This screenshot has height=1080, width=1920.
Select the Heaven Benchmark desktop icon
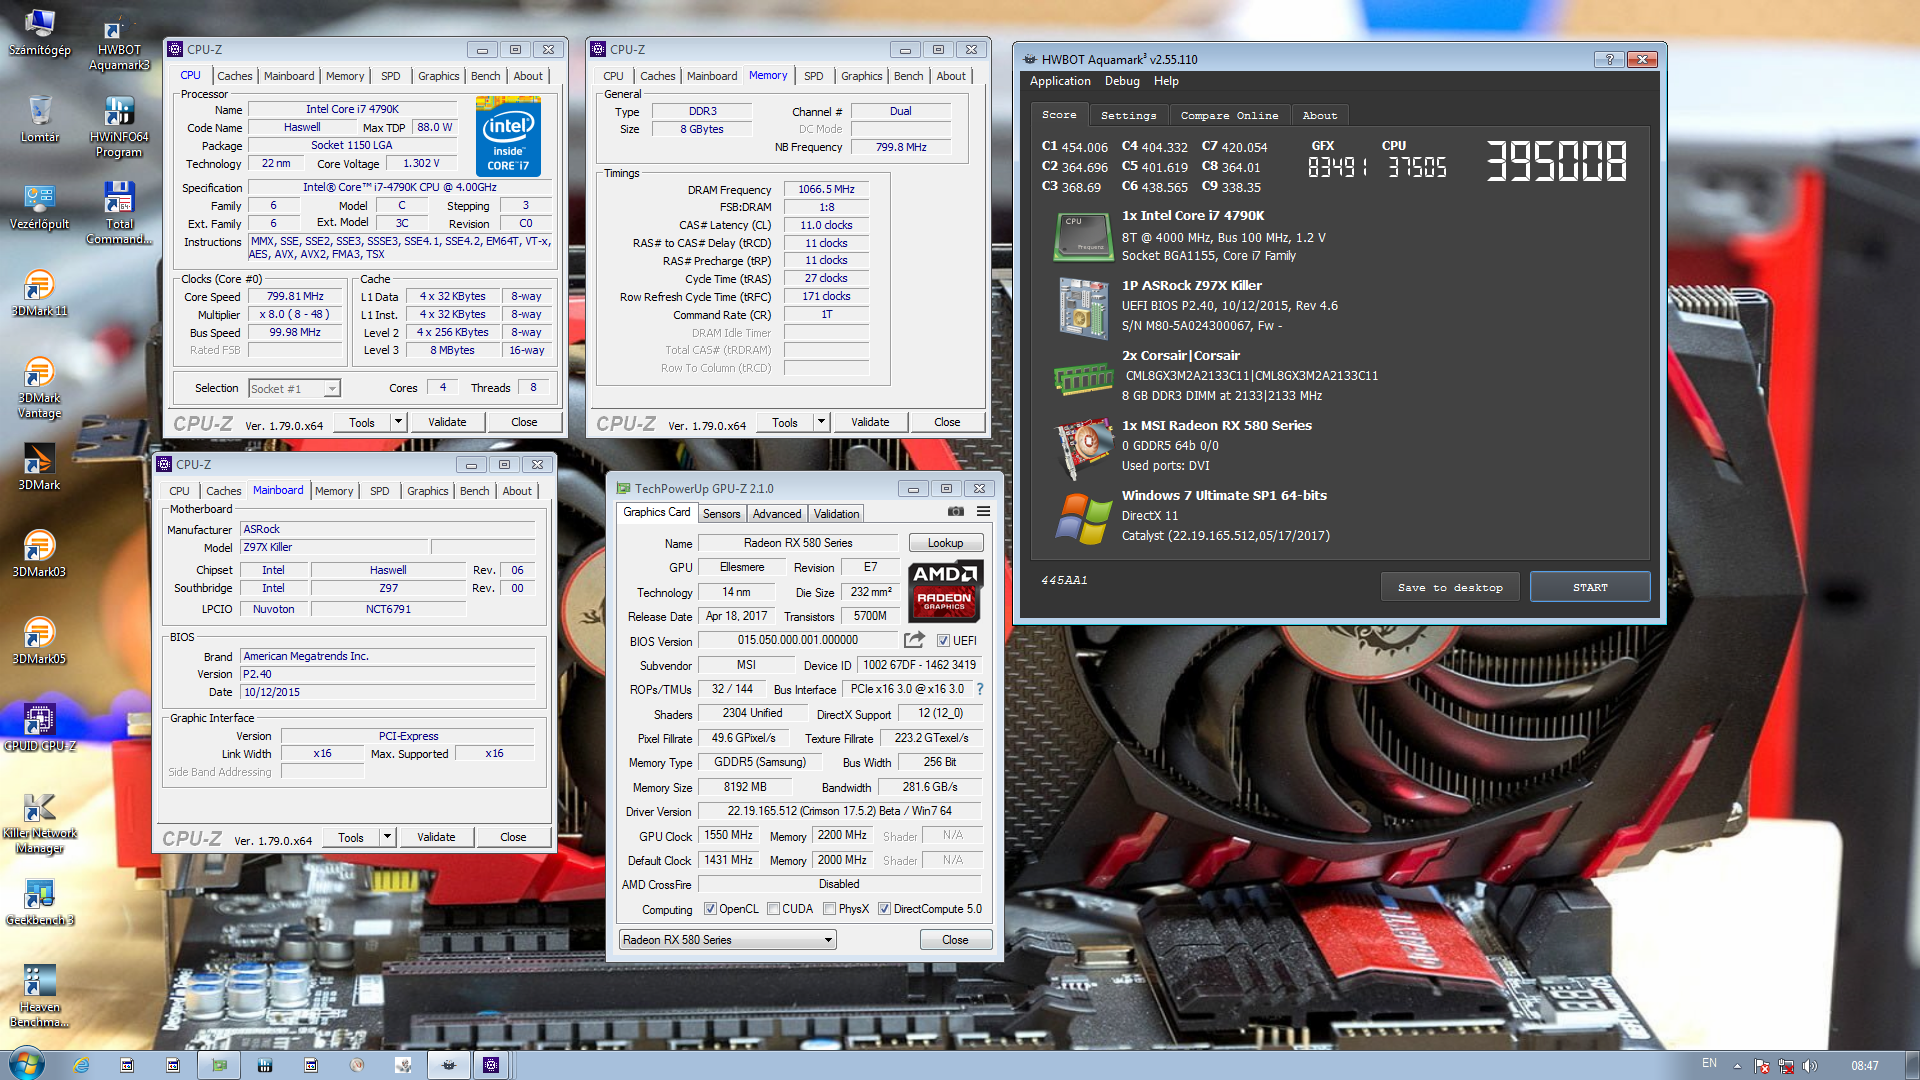[x=39, y=997]
